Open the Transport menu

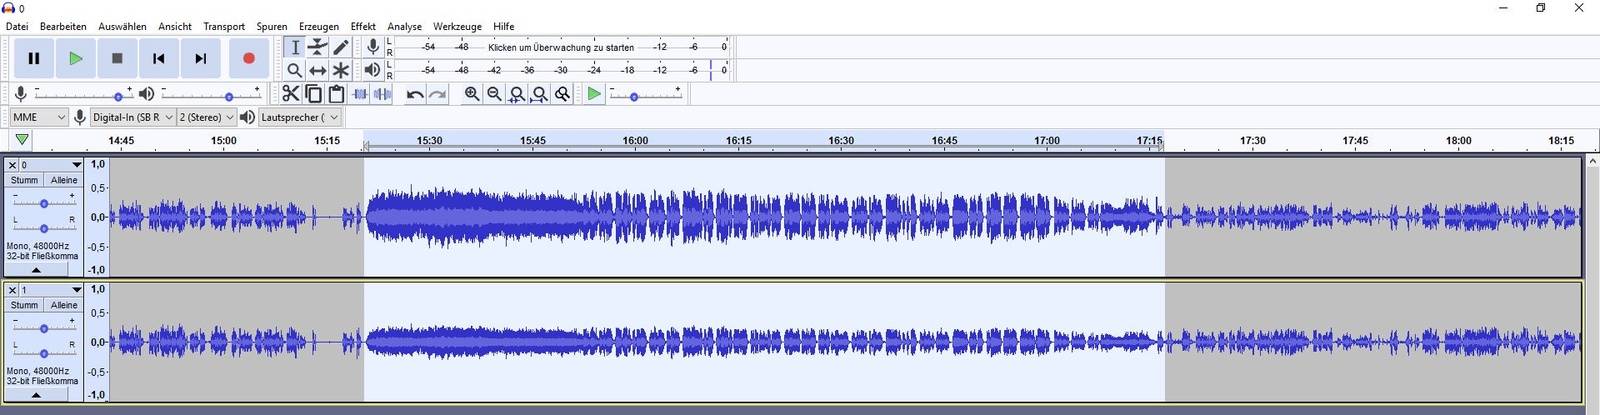coord(224,26)
